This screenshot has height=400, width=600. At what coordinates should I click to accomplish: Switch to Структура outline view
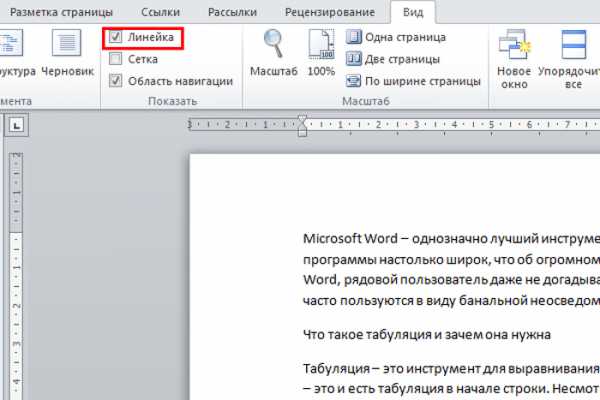click(x=18, y=54)
